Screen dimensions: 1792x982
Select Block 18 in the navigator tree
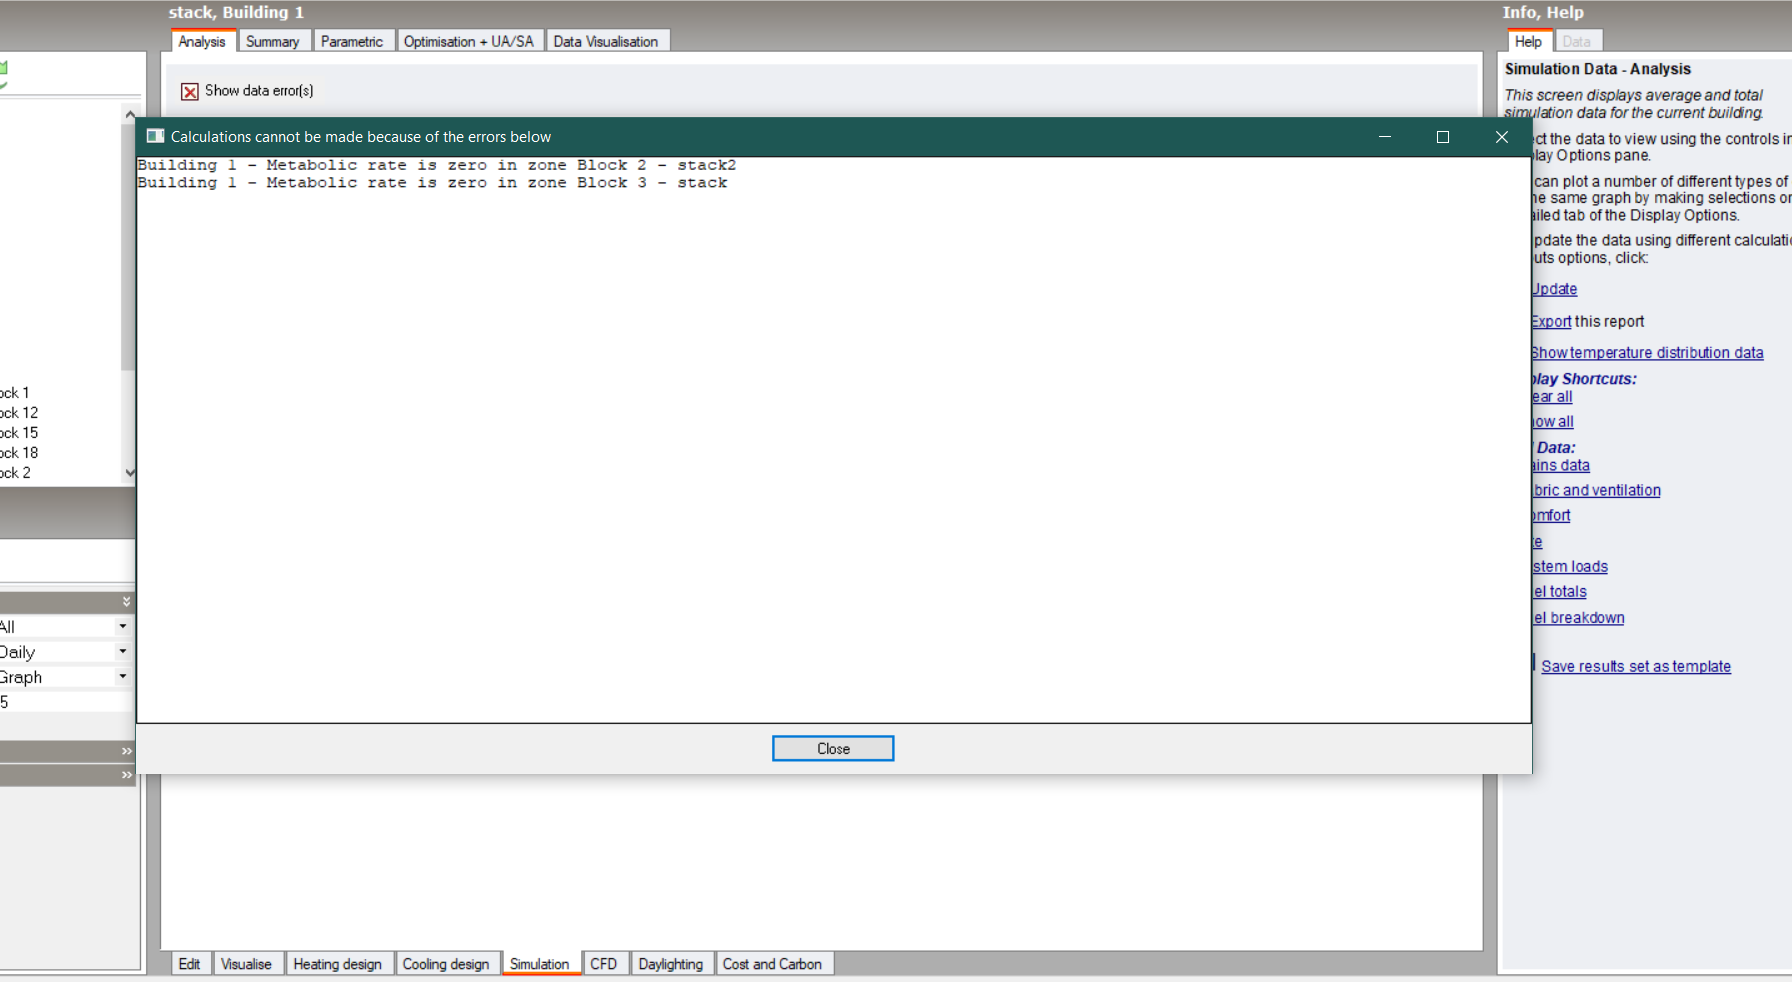(19, 453)
